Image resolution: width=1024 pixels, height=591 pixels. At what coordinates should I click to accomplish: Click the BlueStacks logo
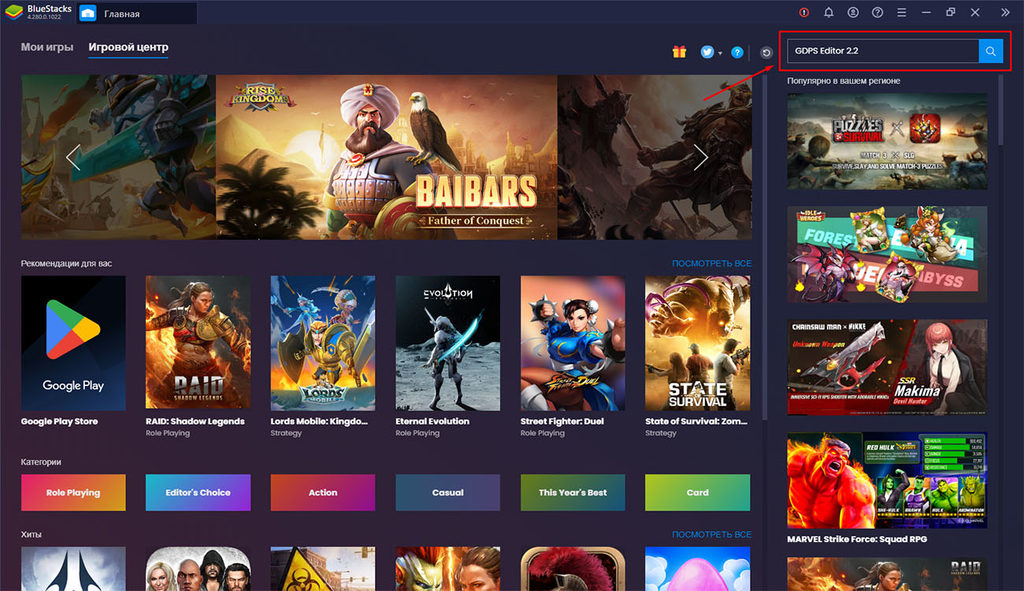(x=14, y=12)
